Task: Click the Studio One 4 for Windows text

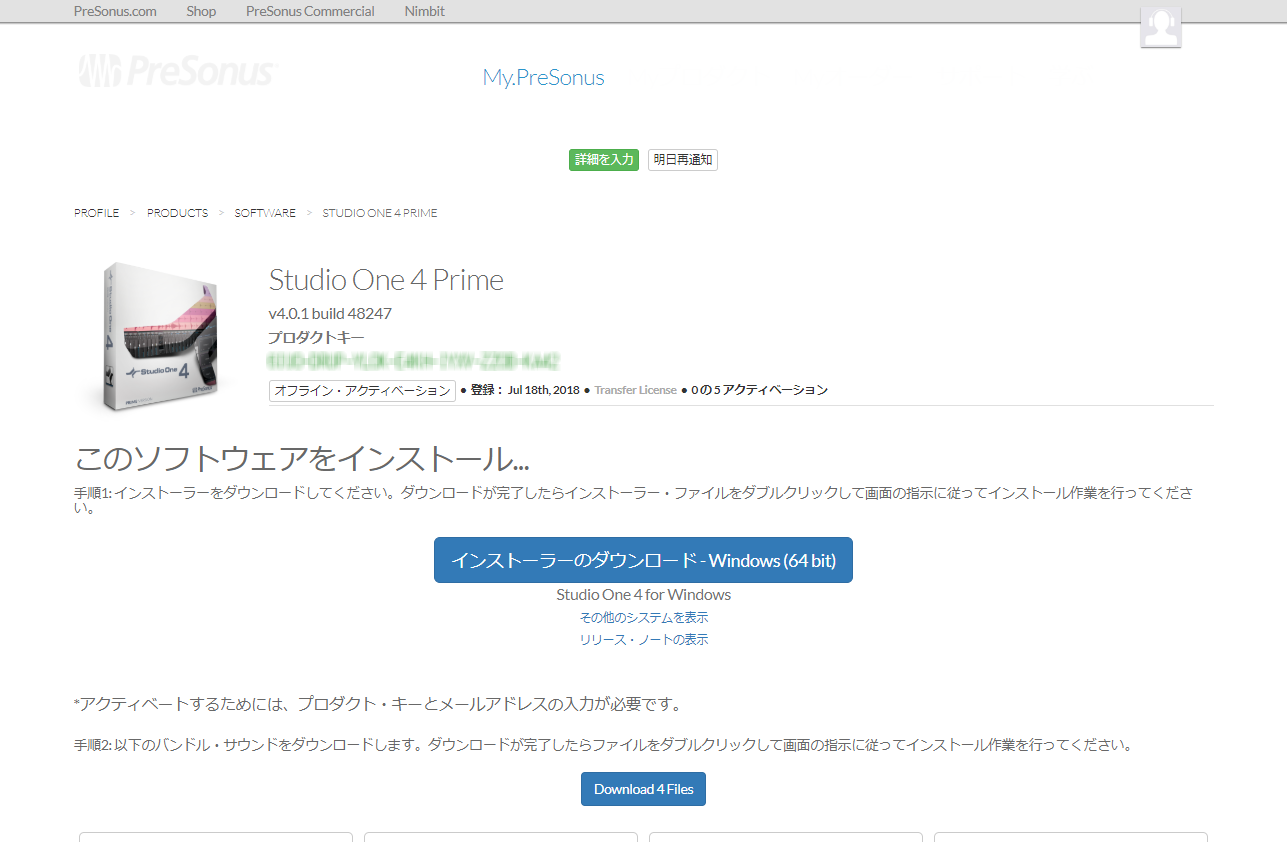Action: pyautogui.click(x=644, y=594)
